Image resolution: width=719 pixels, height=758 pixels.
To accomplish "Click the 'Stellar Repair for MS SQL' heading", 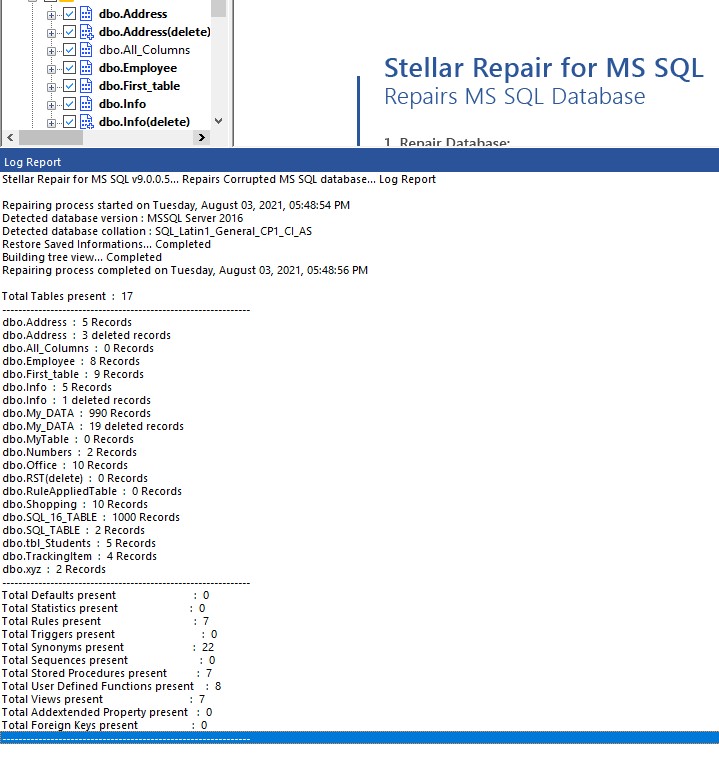I will 543,68.
